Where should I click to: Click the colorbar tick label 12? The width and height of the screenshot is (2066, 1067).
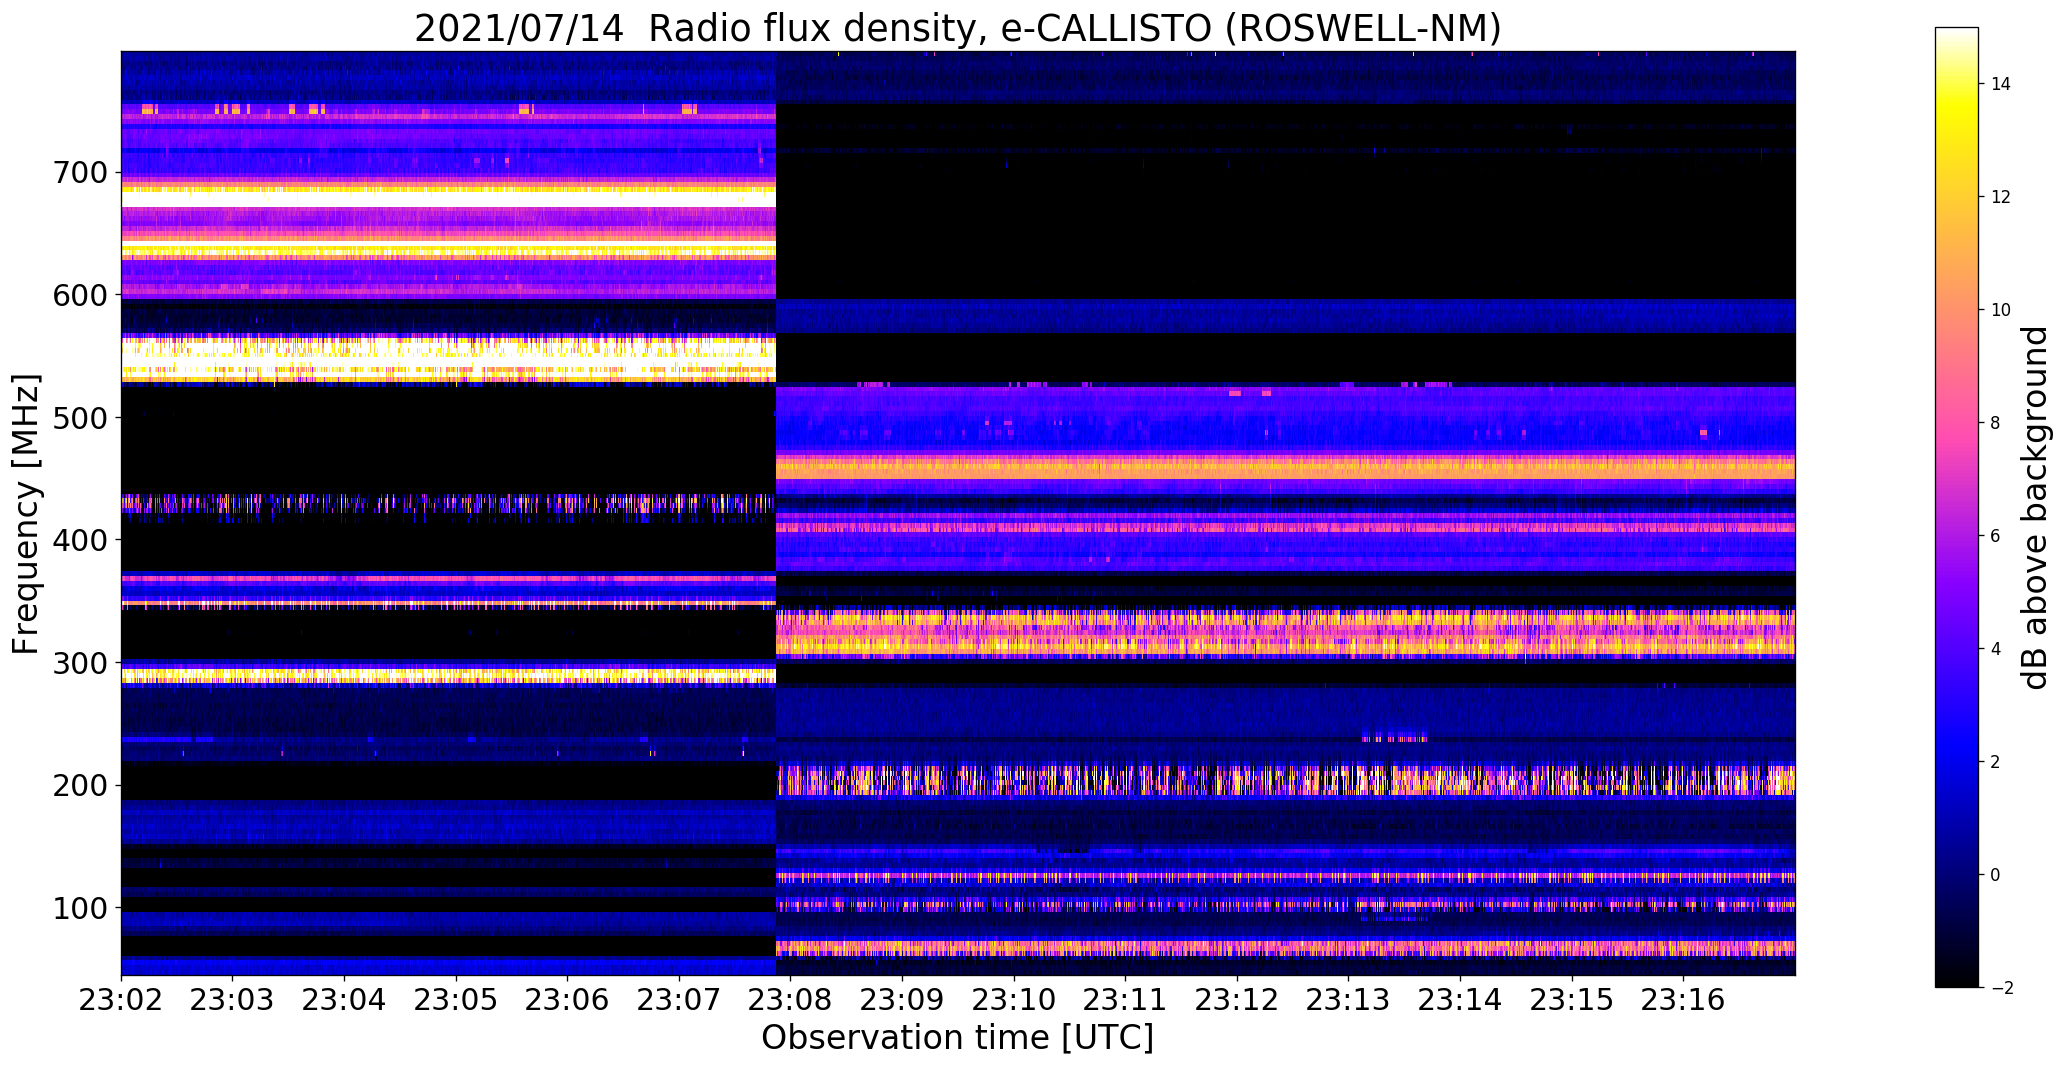[x=2001, y=197]
